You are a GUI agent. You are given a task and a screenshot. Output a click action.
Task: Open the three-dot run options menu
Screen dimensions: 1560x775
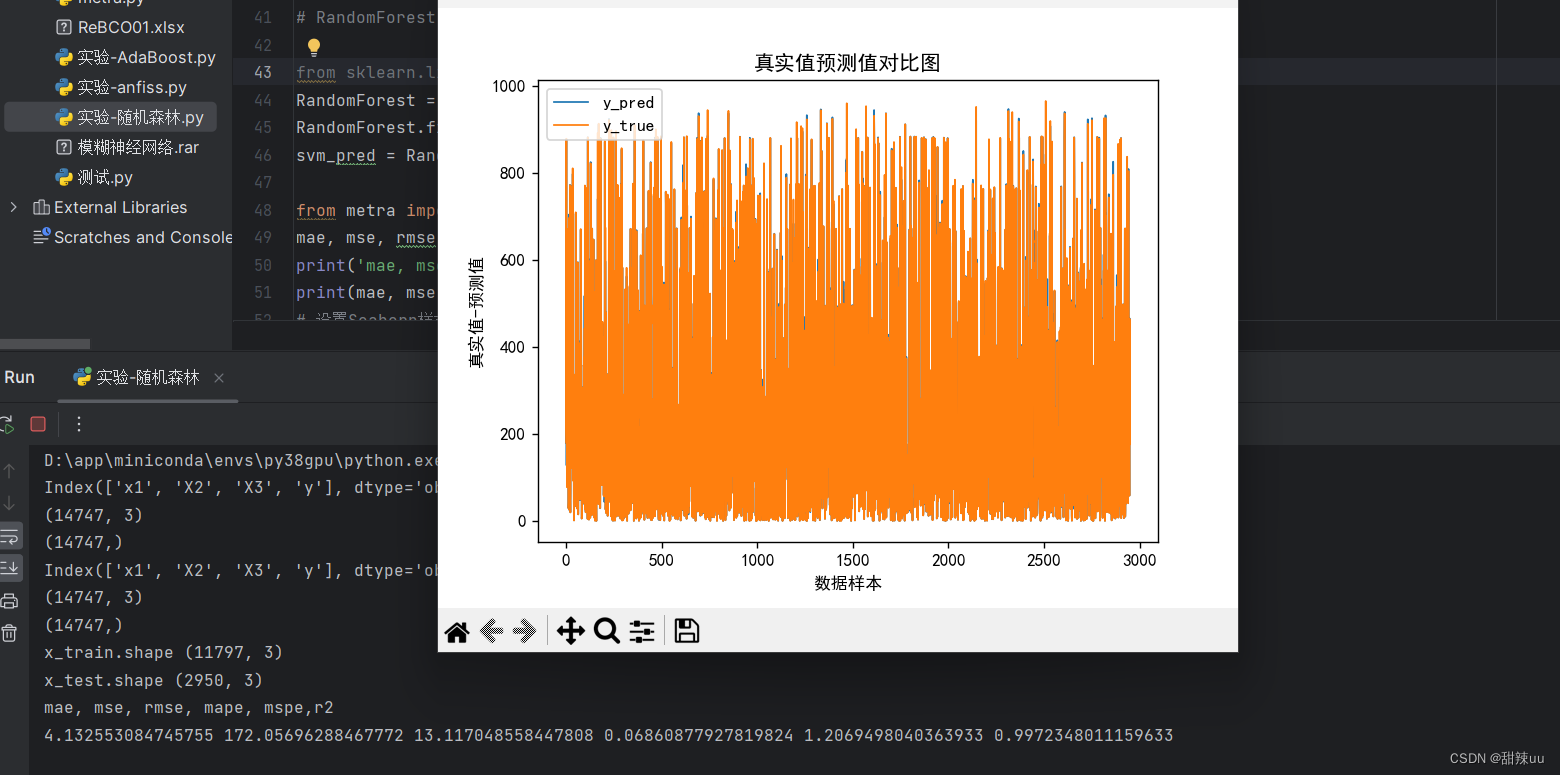pyautogui.click(x=78, y=424)
